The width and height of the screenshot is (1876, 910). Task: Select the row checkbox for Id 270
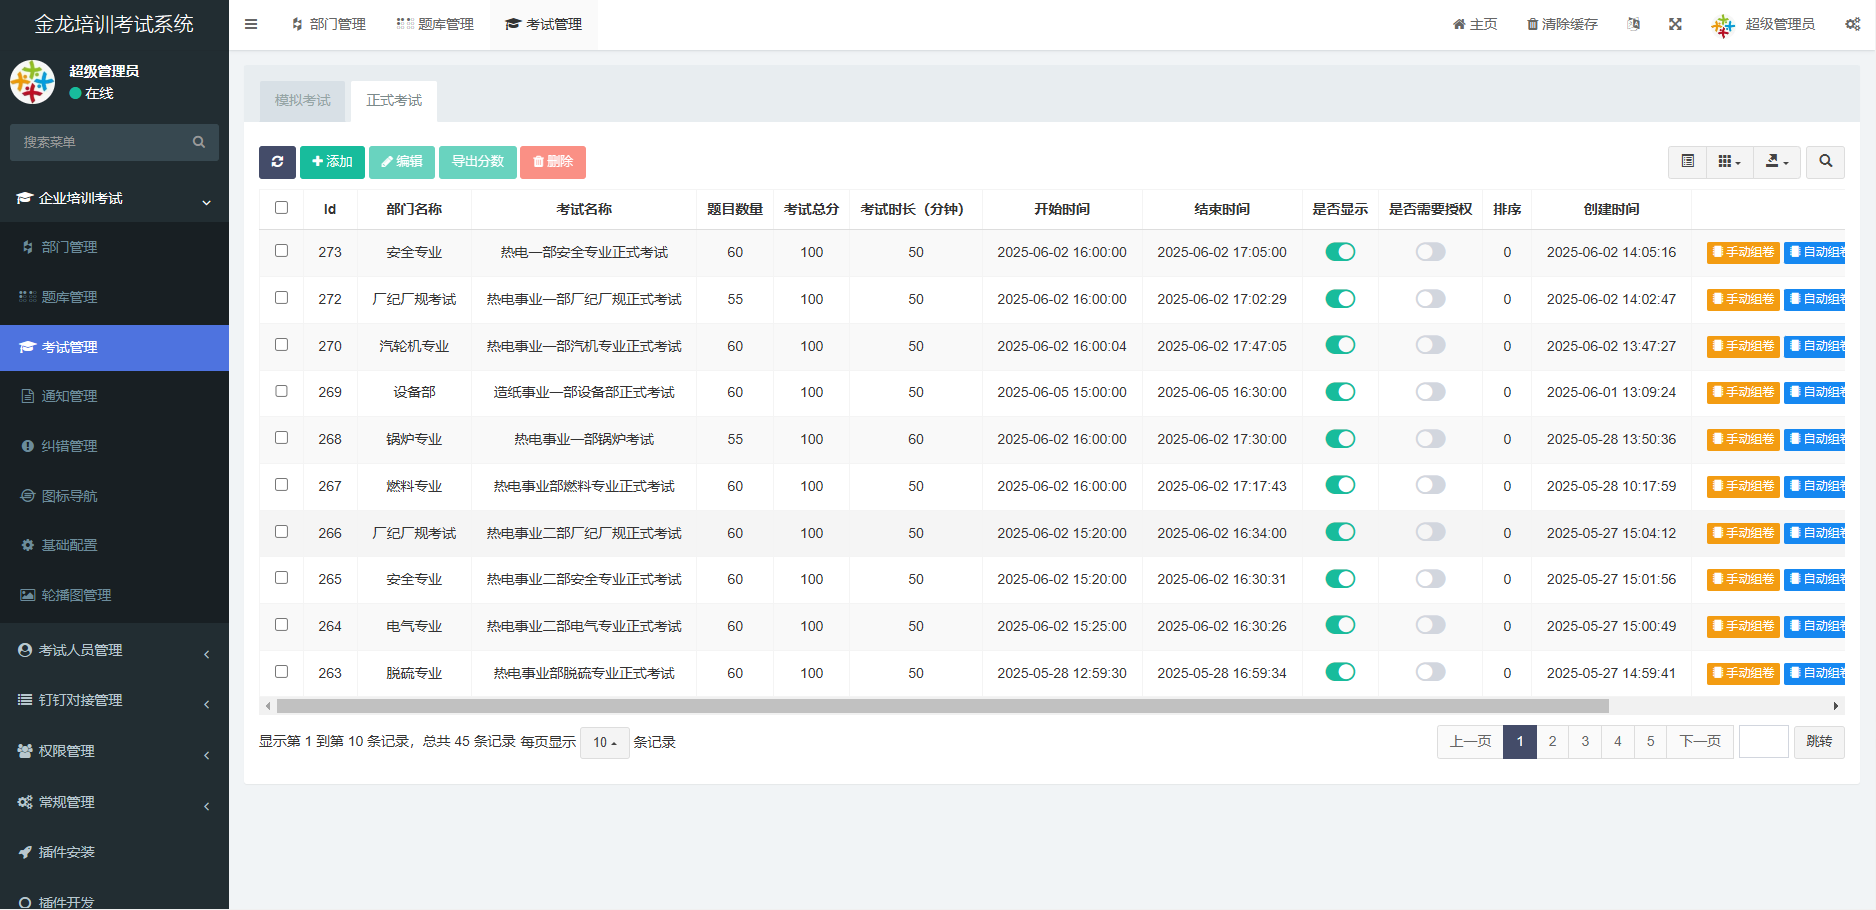[x=281, y=345]
